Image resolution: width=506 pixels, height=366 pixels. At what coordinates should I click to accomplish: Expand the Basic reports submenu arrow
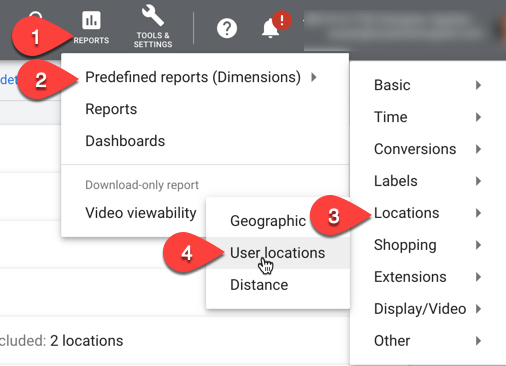478,85
